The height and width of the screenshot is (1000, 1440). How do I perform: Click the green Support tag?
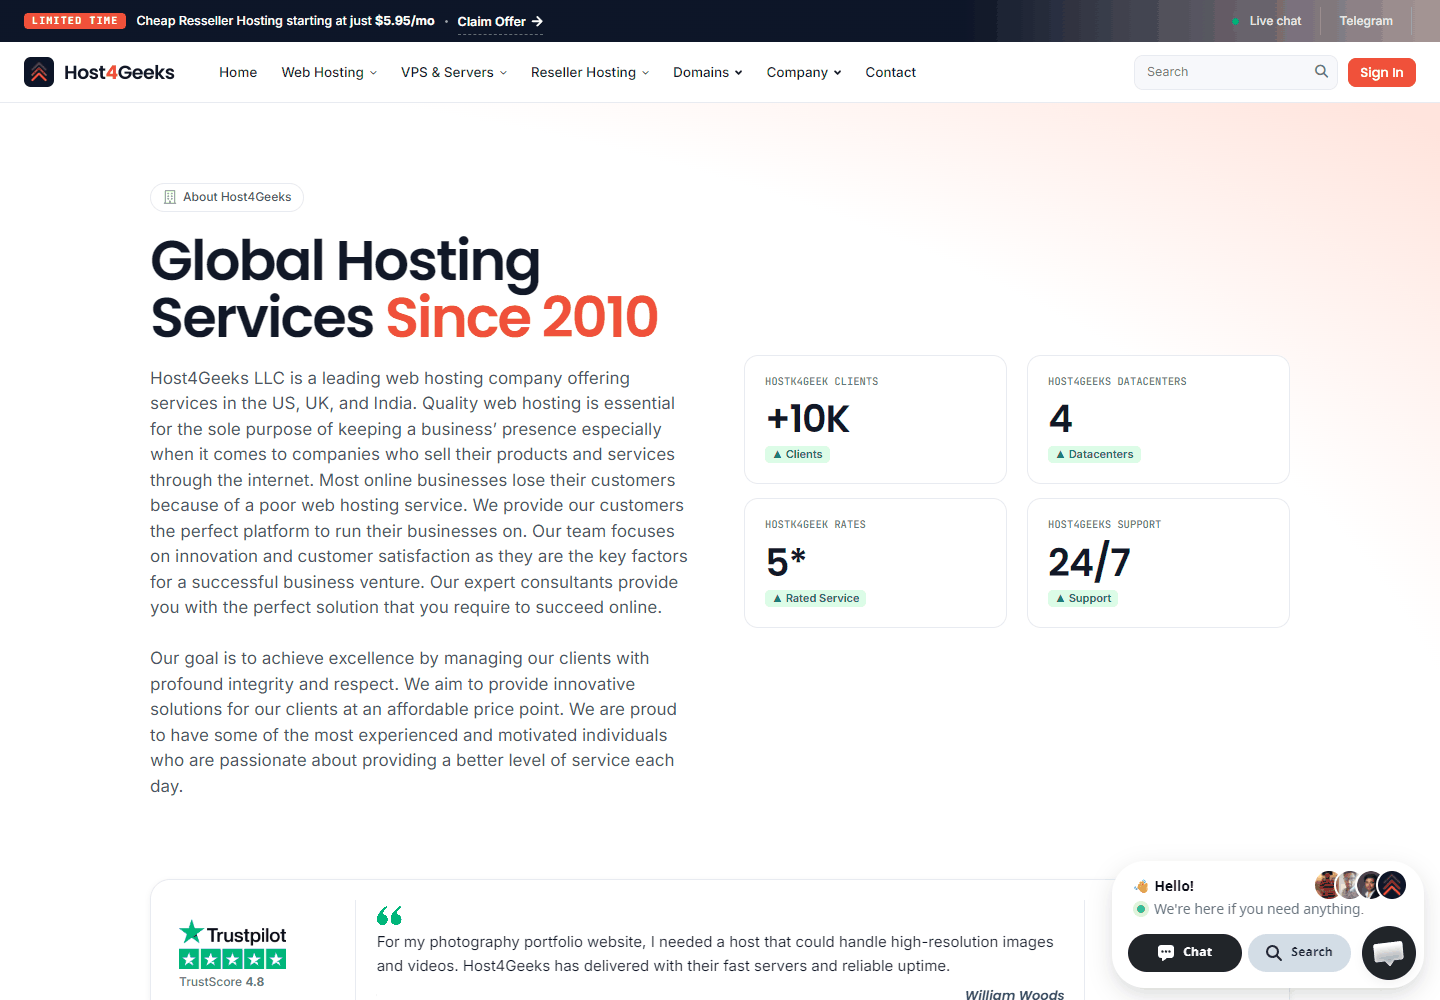(x=1083, y=598)
